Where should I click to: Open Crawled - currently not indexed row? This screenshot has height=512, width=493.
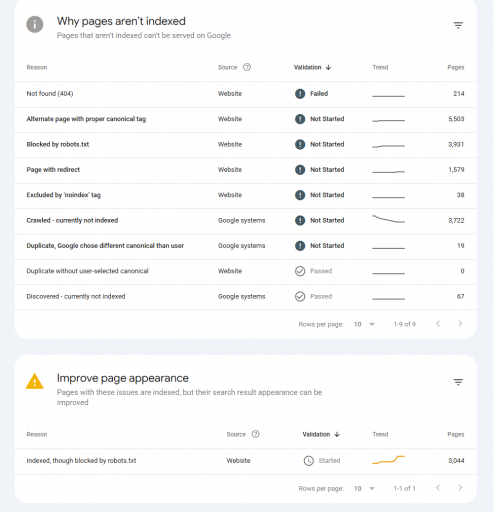click(x=246, y=221)
